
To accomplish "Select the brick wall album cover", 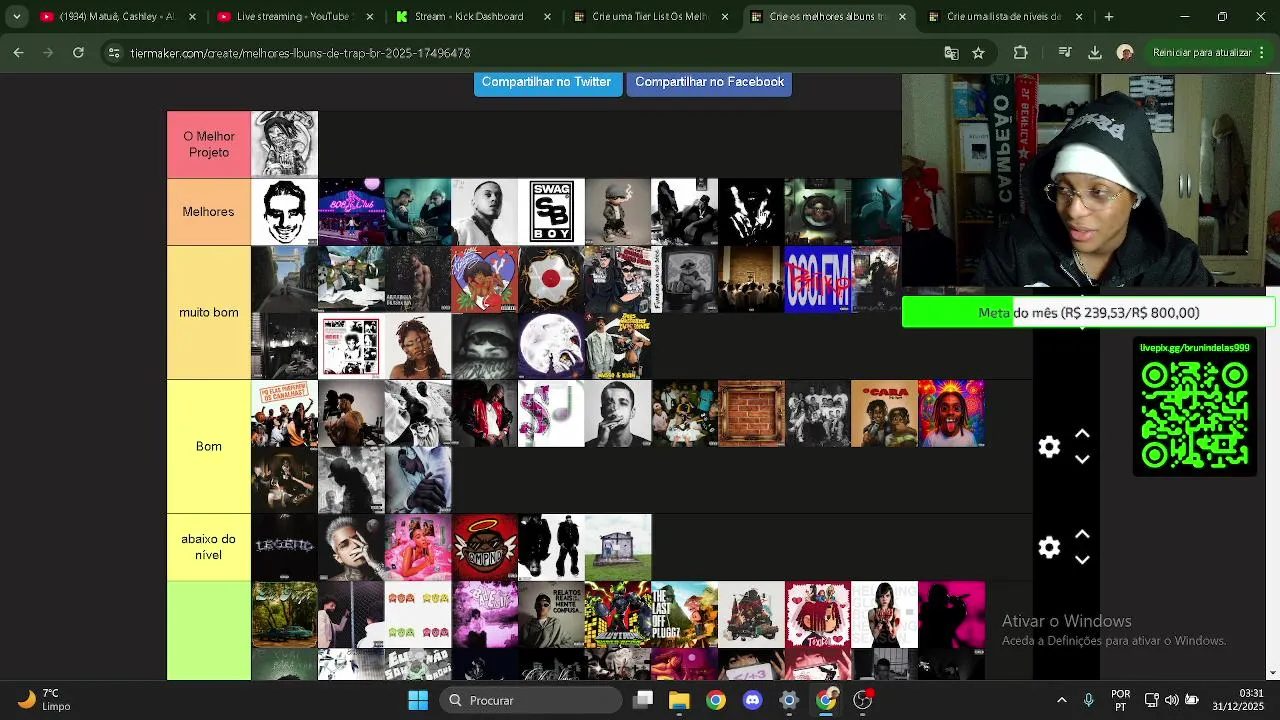I will pyautogui.click(x=751, y=413).
